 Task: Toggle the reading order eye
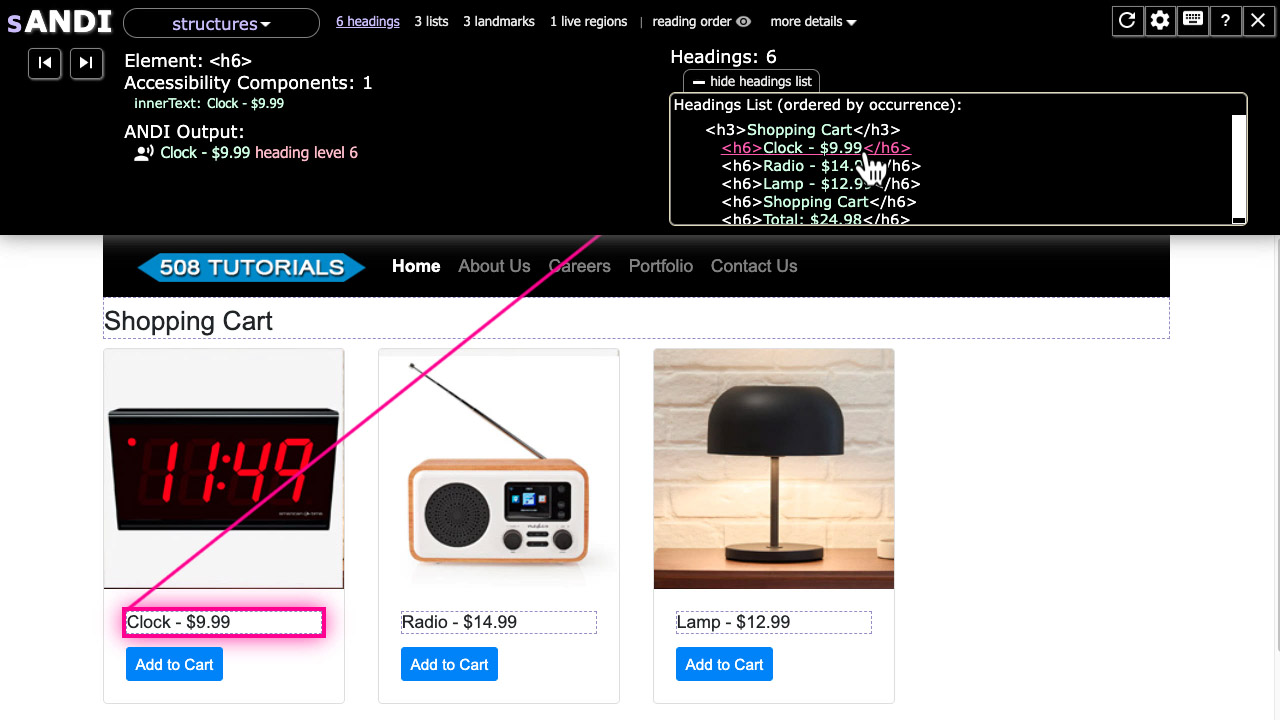743,22
